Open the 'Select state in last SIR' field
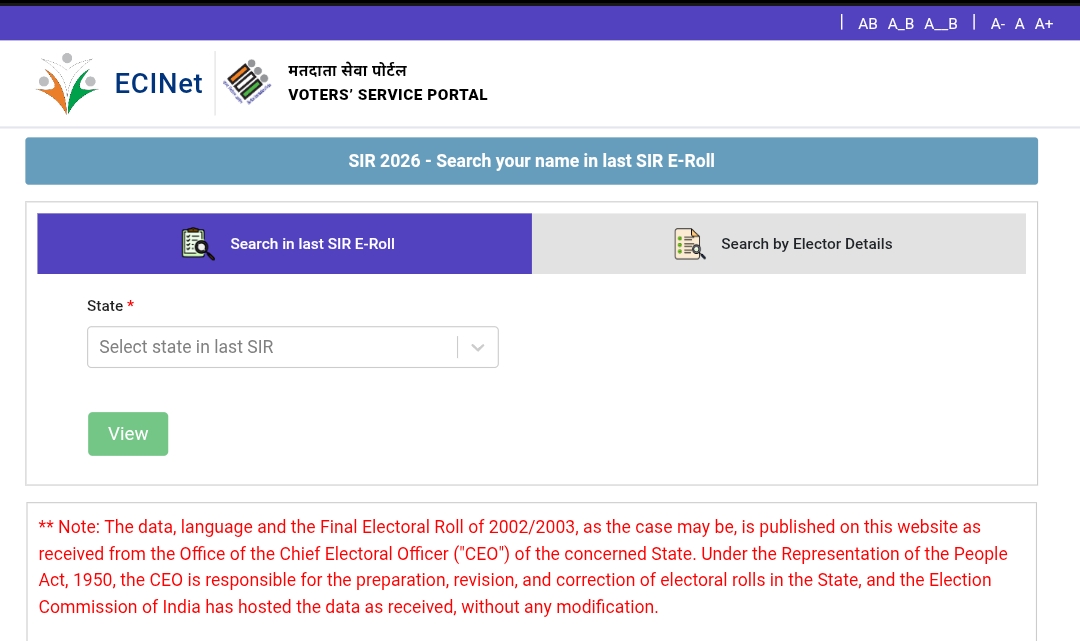Viewport: 1080px width, 641px height. [x=272, y=347]
